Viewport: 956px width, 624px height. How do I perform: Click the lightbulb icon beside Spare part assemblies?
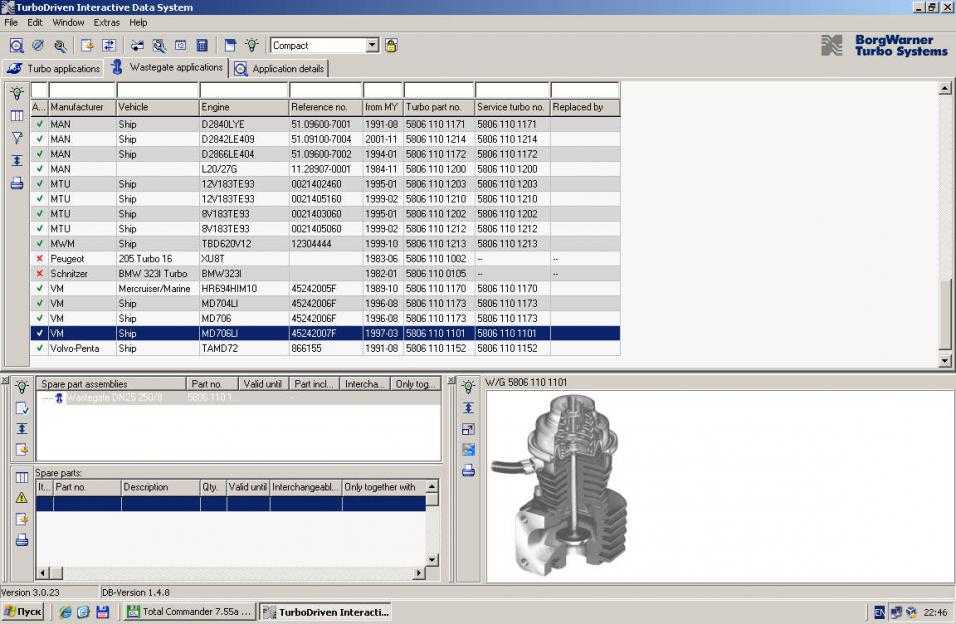[22, 386]
